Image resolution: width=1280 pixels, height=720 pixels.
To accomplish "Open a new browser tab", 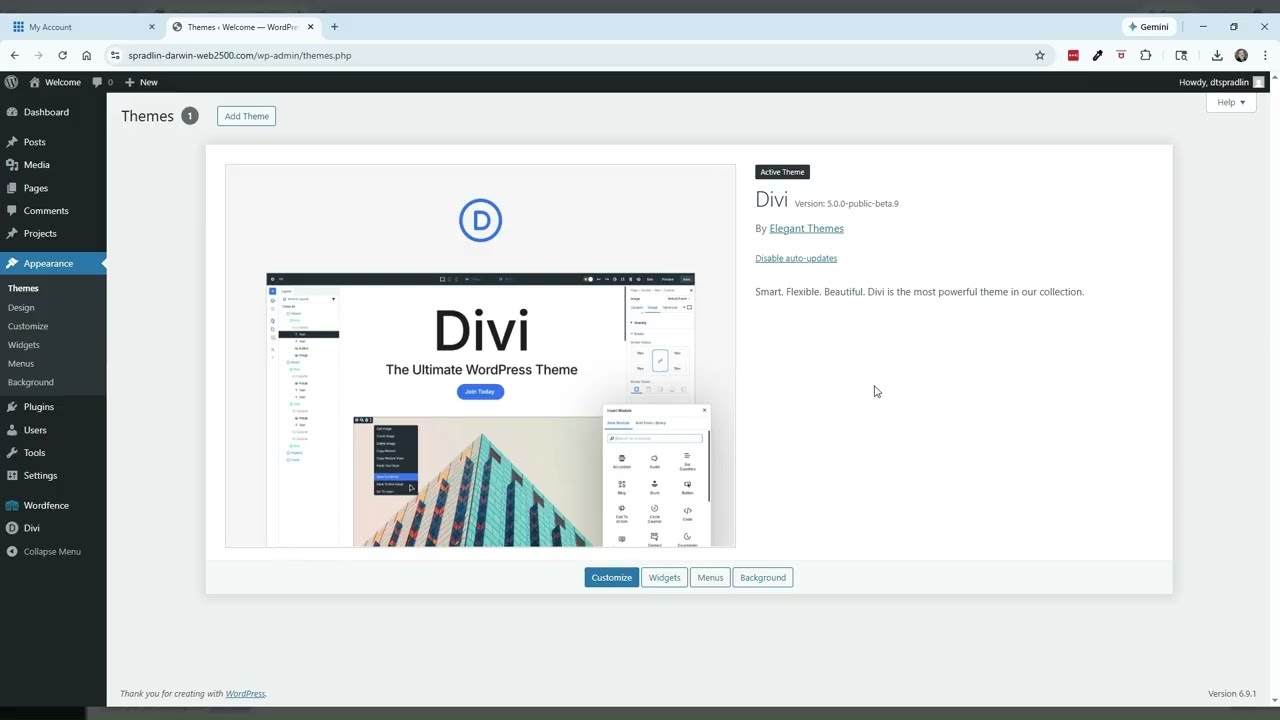I will pyautogui.click(x=334, y=27).
